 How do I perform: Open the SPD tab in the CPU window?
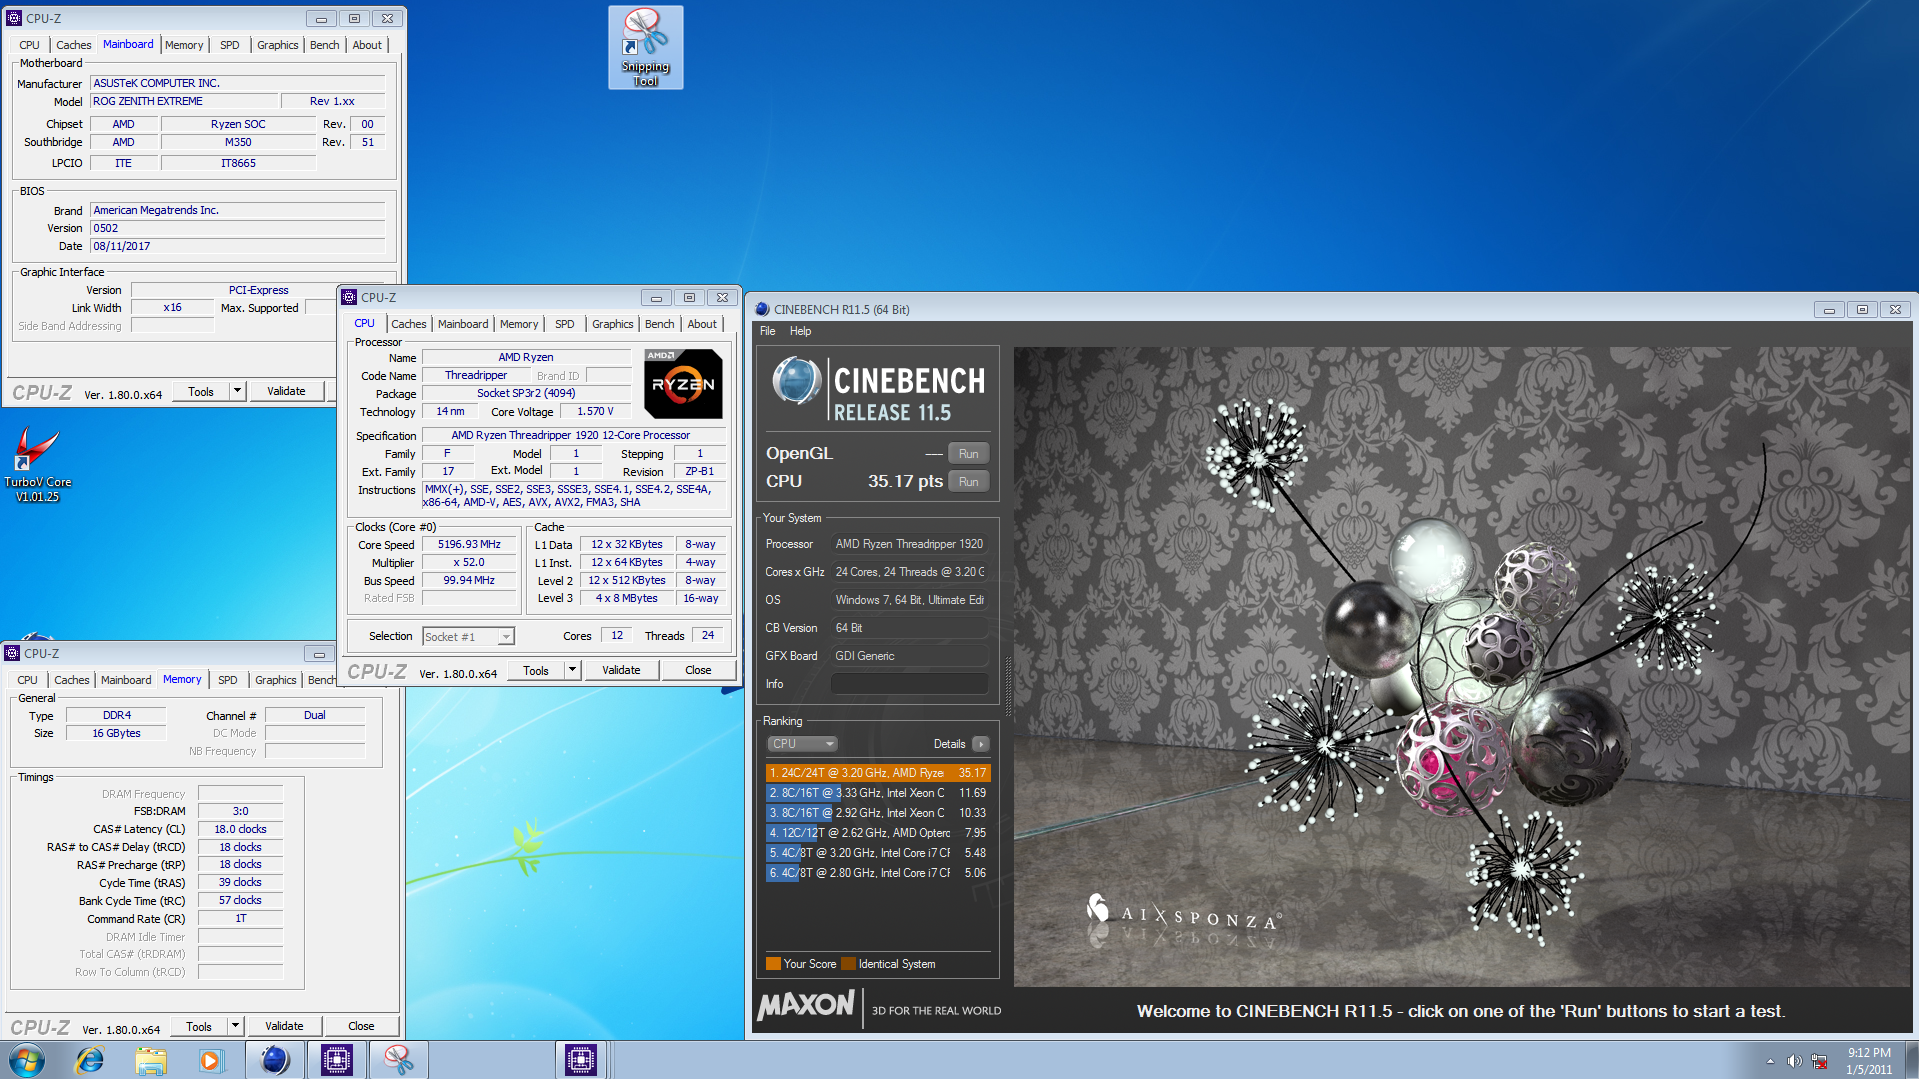[x=564, y=324]
